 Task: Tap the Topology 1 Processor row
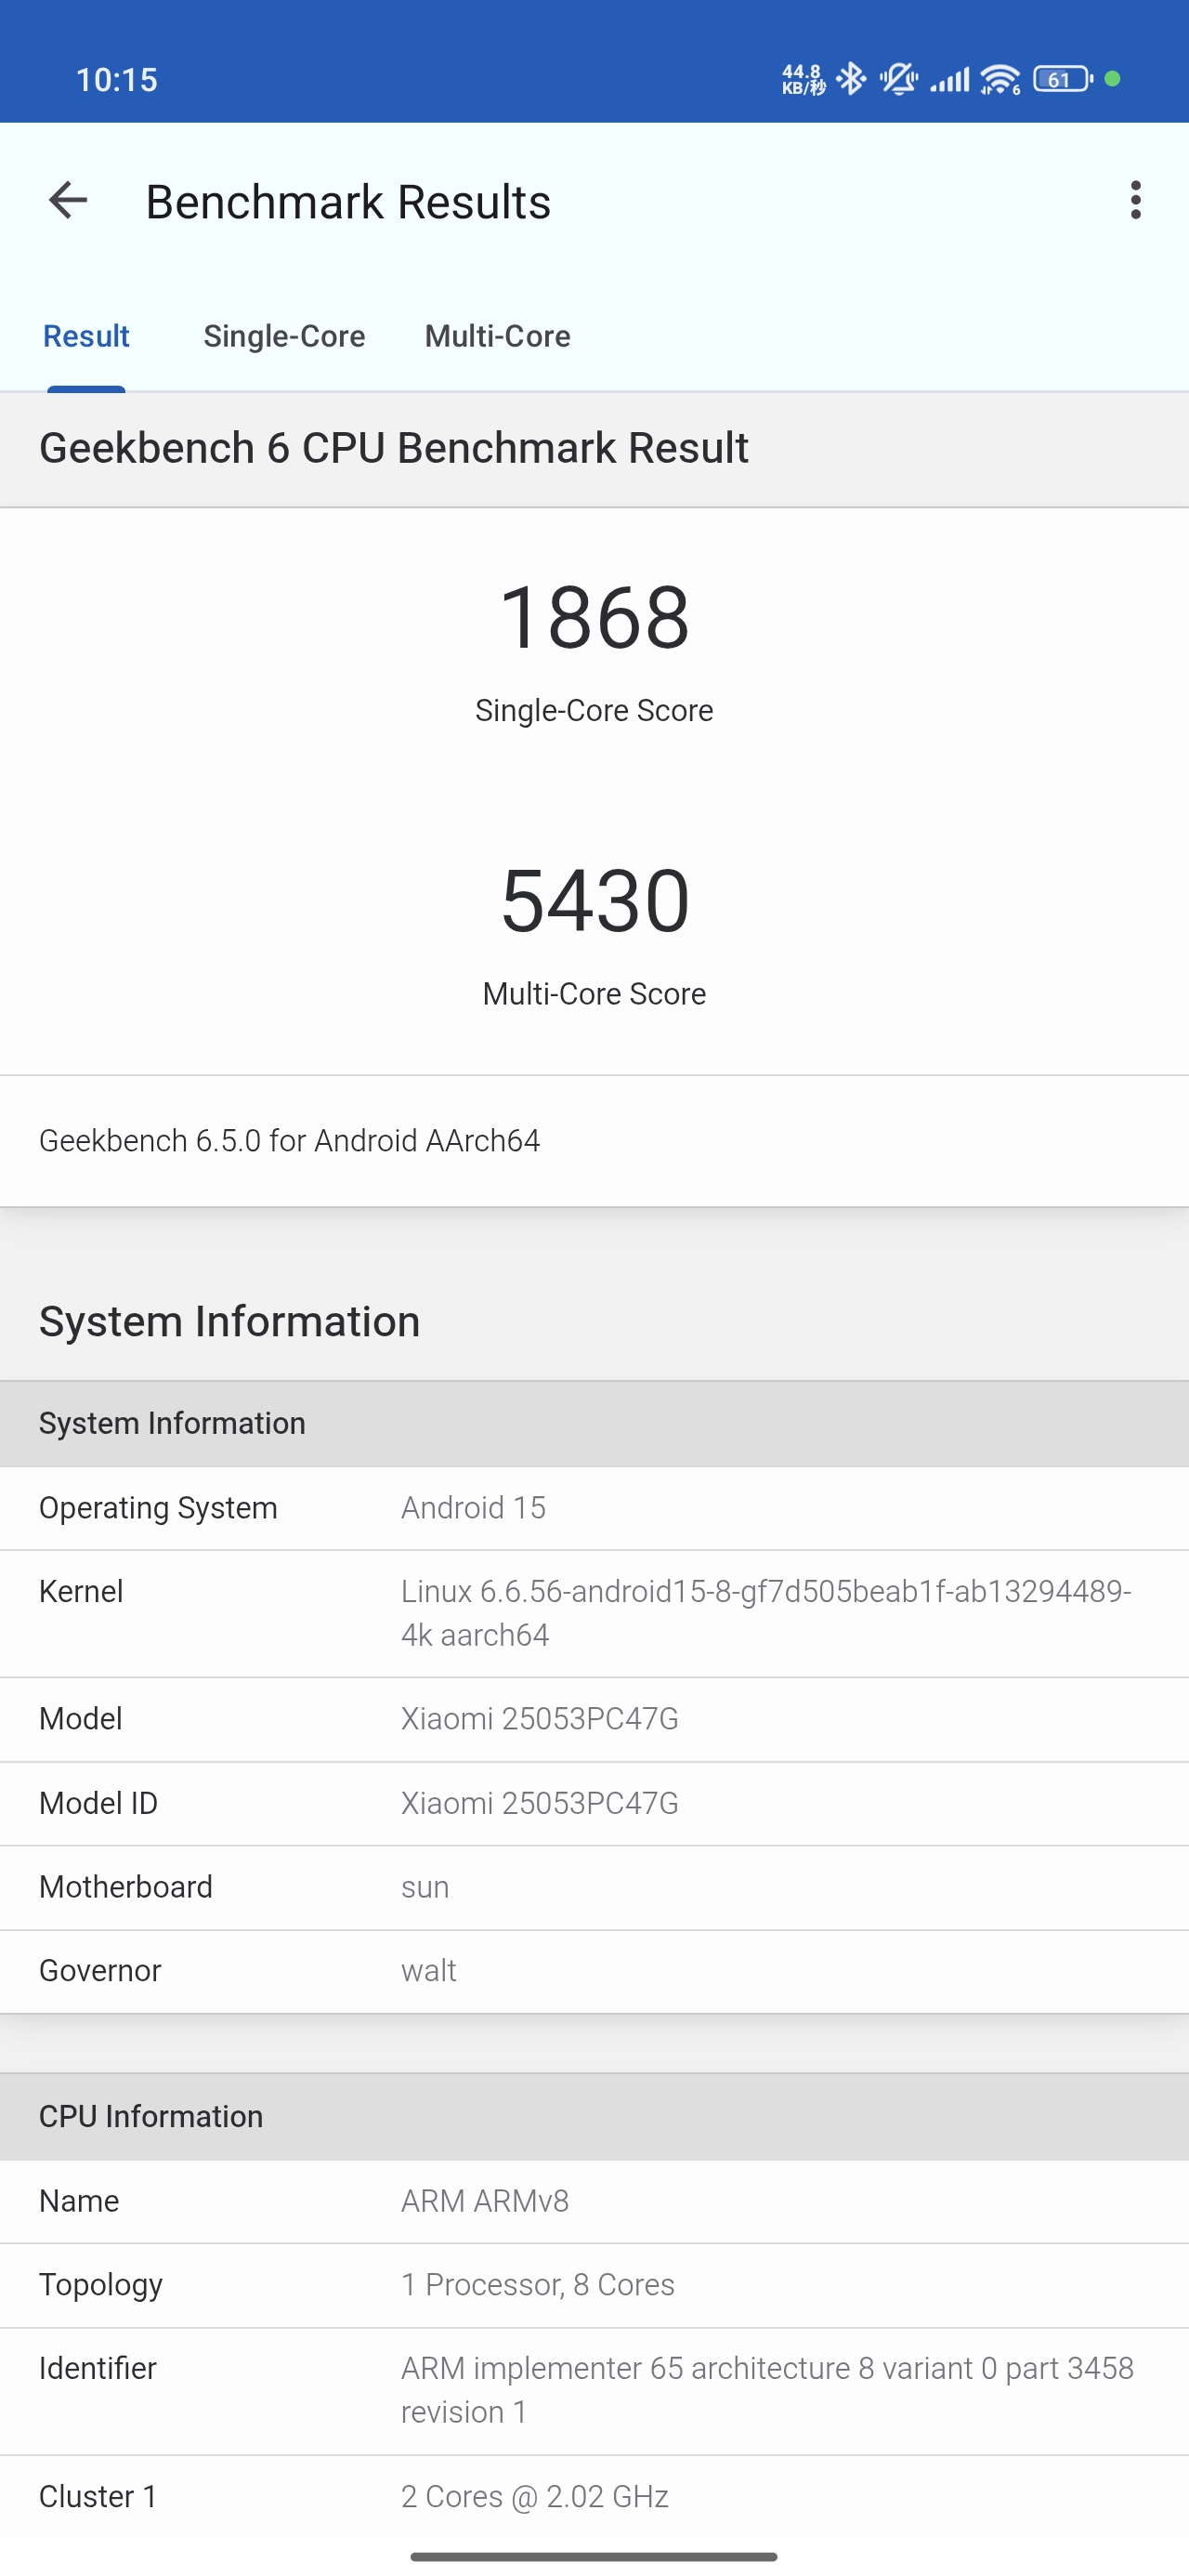594,2285
